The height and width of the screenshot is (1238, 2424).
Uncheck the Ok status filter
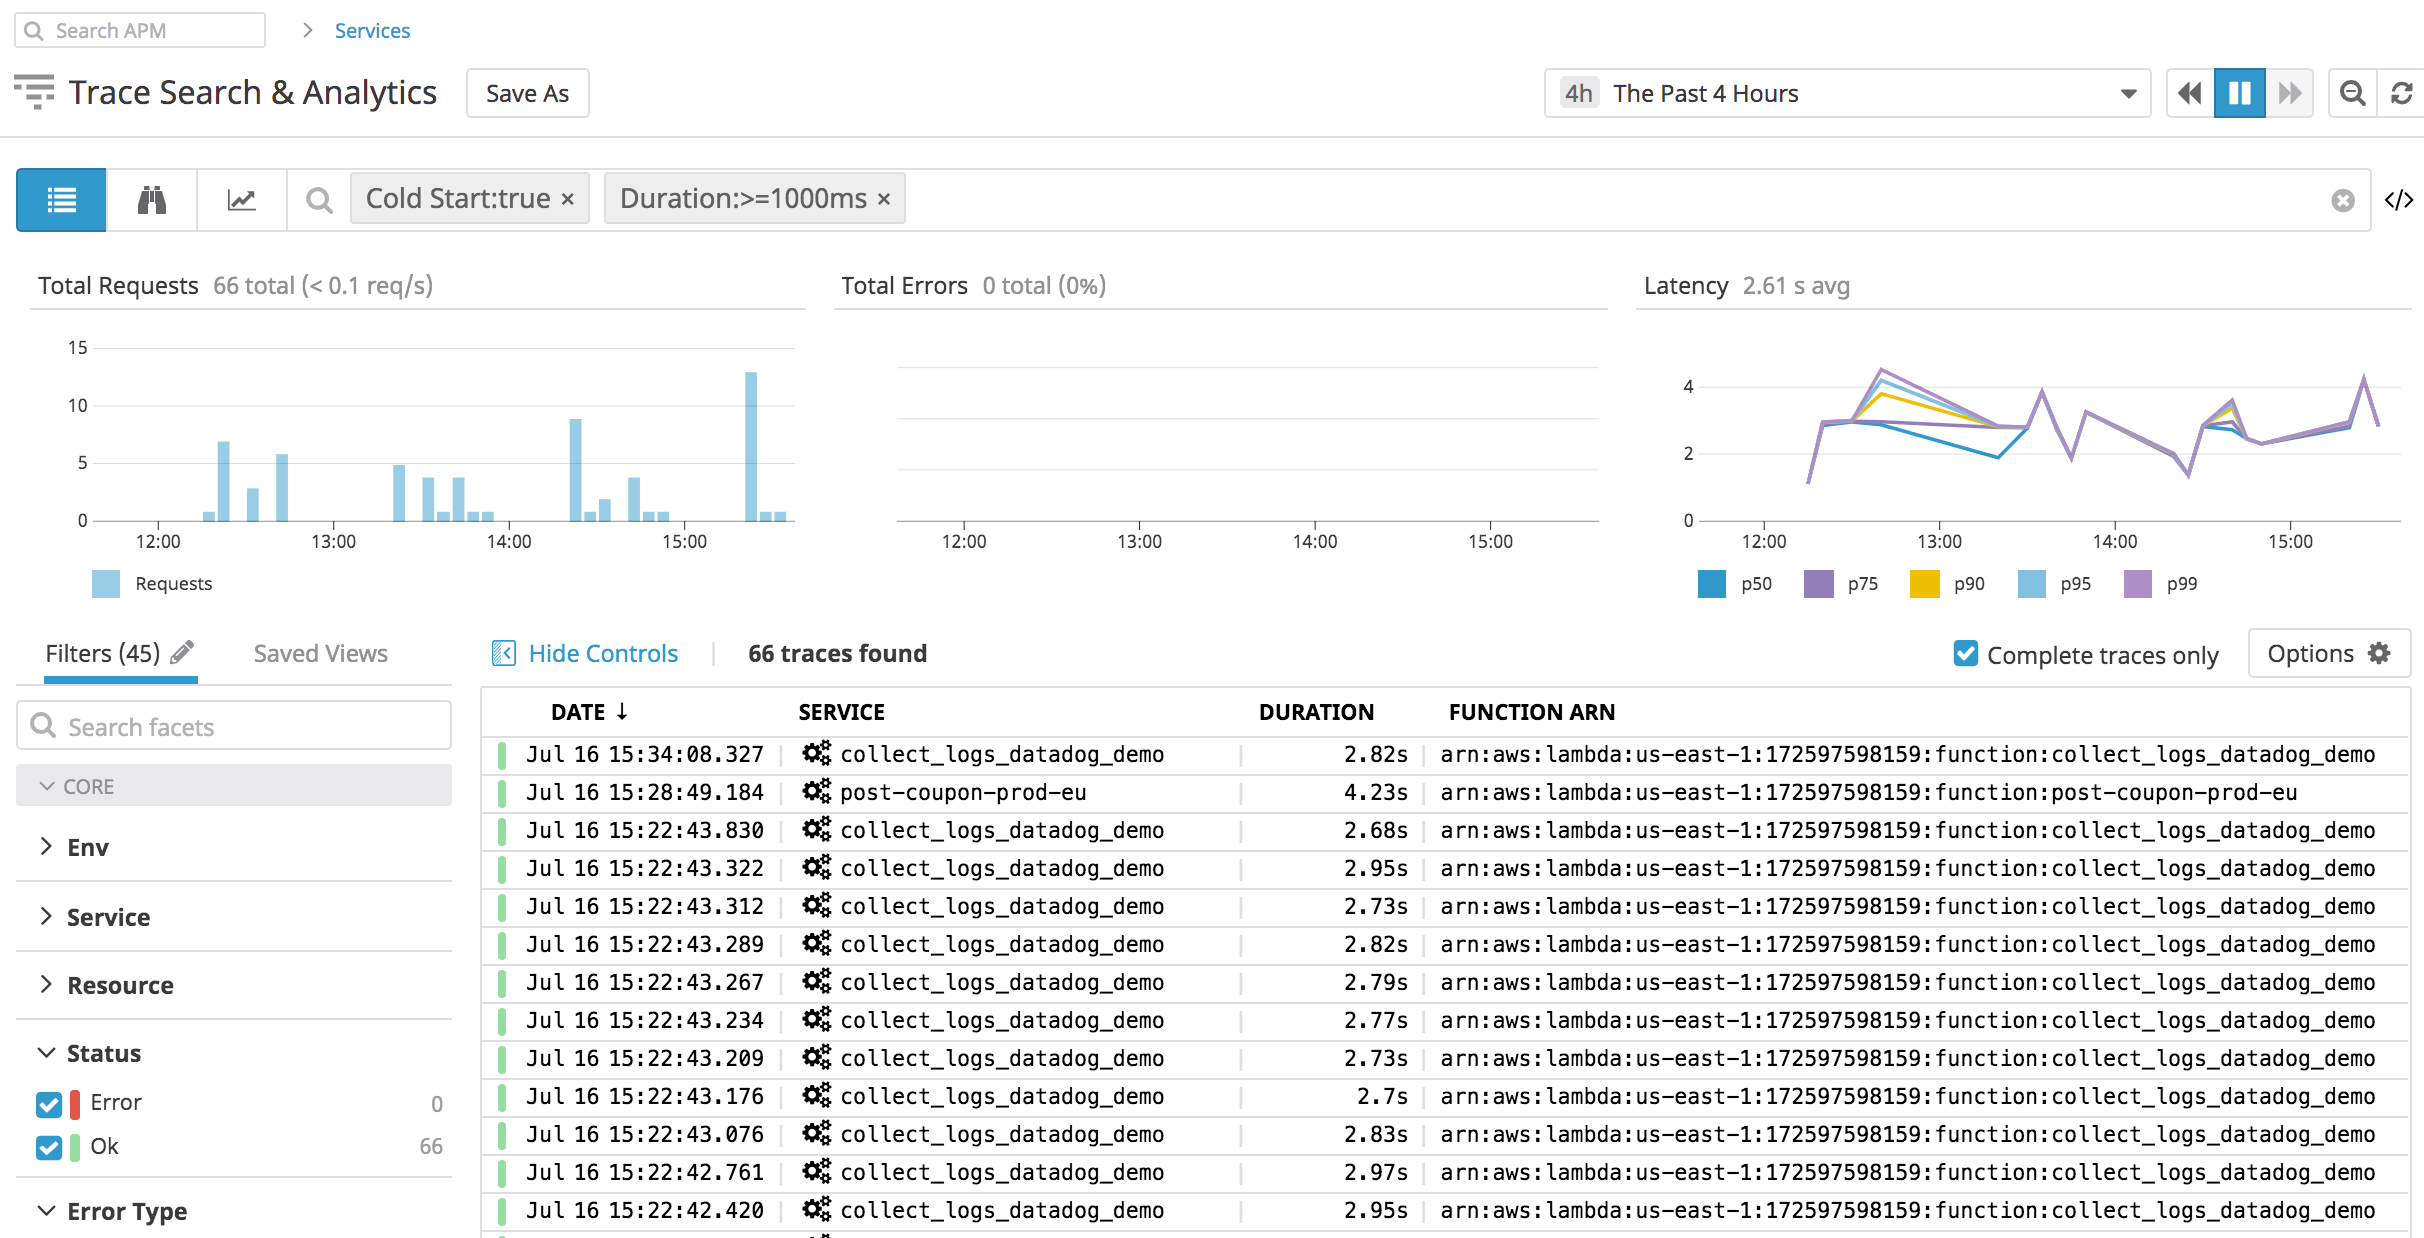(x=48, y=1147)
